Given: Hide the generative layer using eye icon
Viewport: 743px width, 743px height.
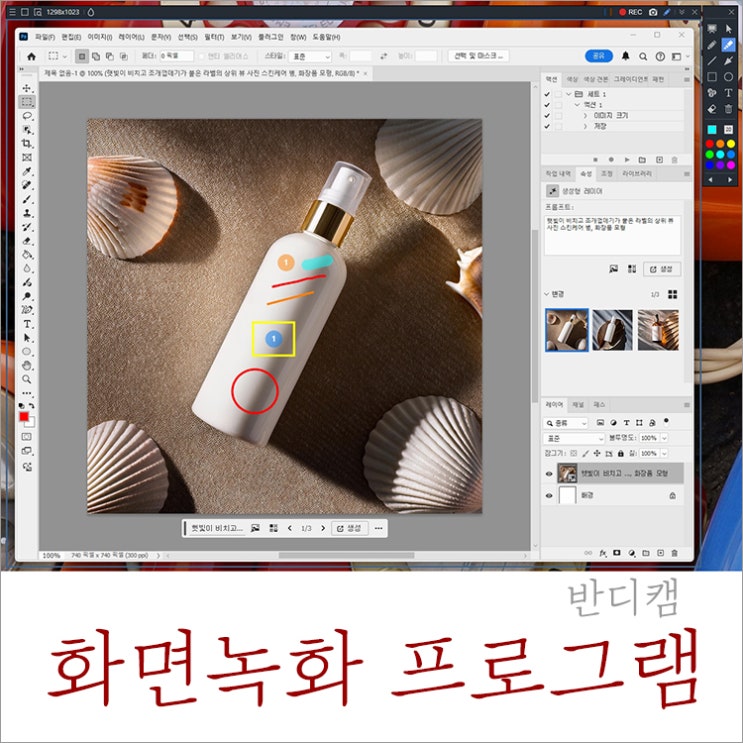Looking at the screenshot, I should 549,474.
